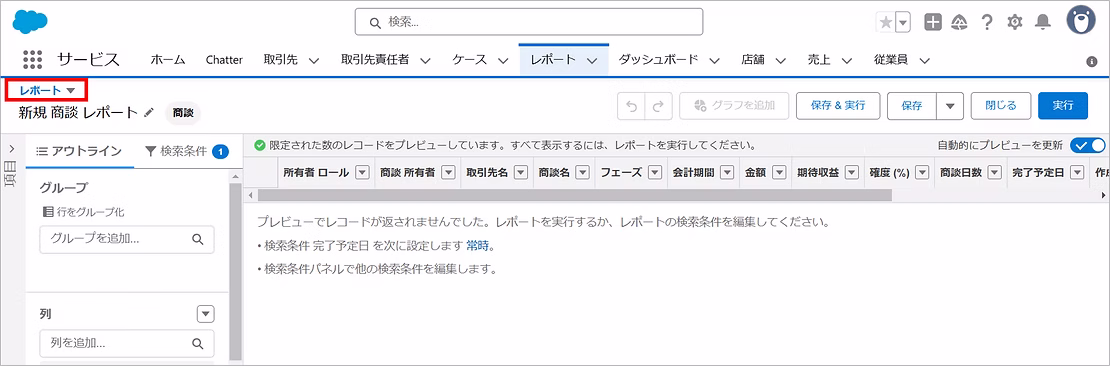Image resolution: width=1110 pixels, height=366 pixels.
Task: Open 取引先名 column menu arrow
Action: click(x=521, y=172)
